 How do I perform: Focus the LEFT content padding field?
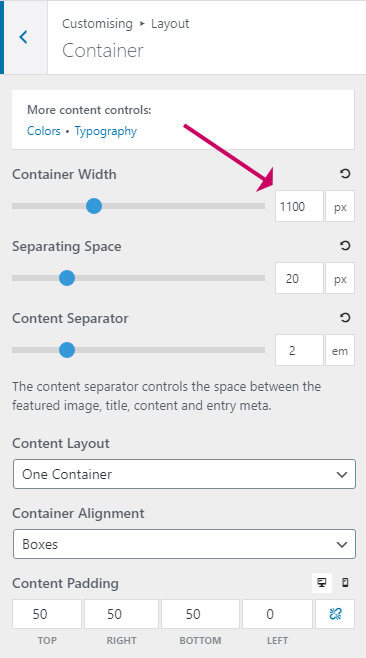[x=277, y=614]
